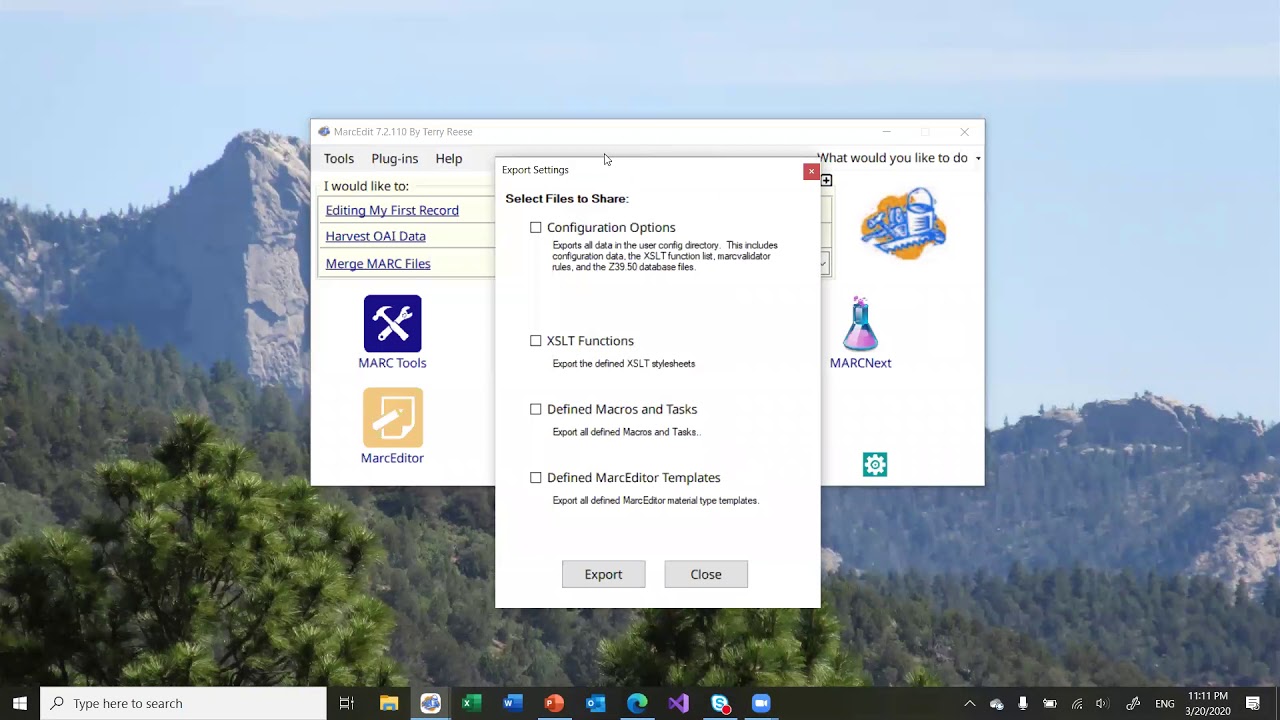The height and width of the screenshot is (720, 1280).
Task: Click OneDrive cloud tray icon
Action: tap(996, 704)
